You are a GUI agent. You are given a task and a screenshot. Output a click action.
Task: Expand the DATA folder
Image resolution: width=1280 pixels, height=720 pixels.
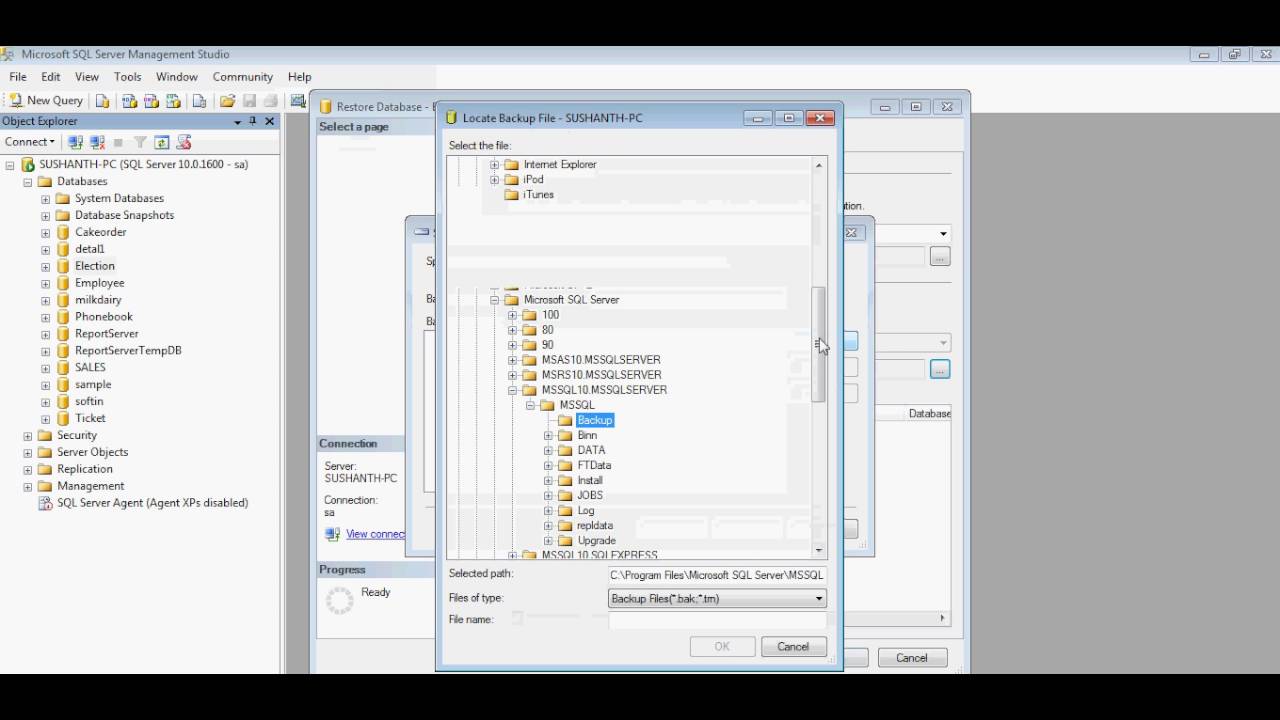tap(548, 450)
